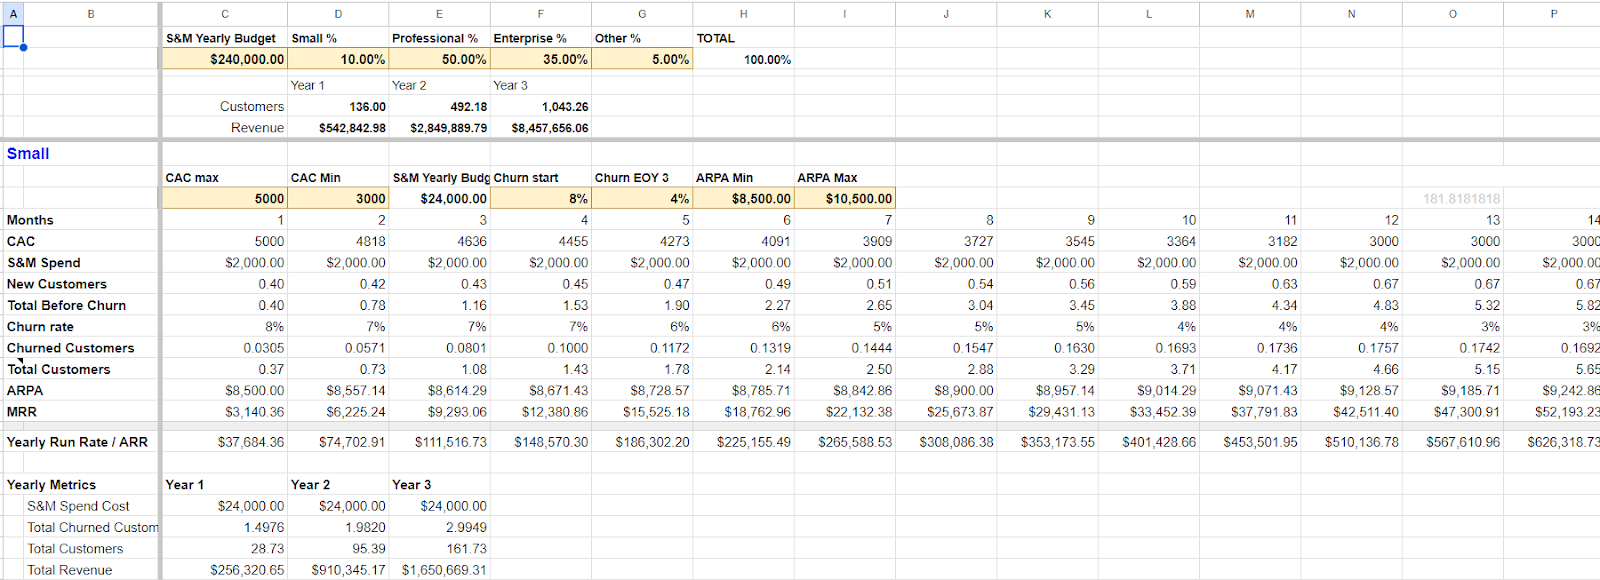
Task: Click the 'Yearly Run Rate / ARR' label
Action: tap(77, 441)
